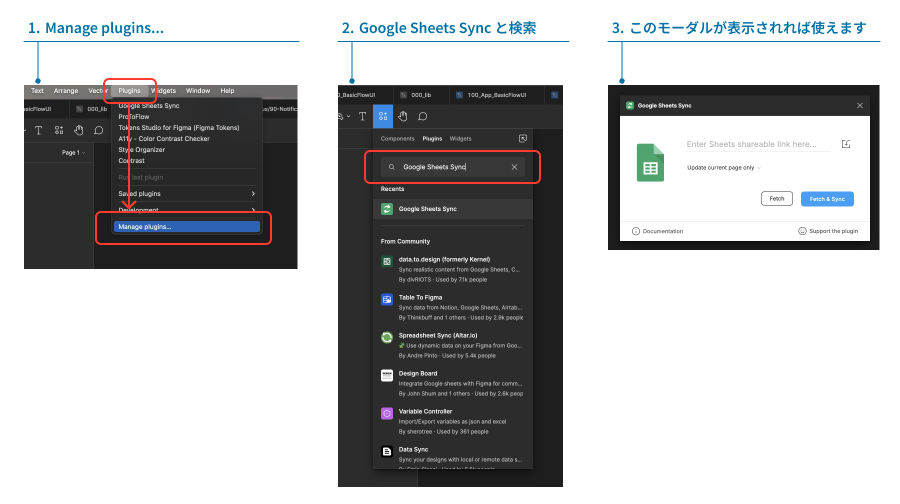Click the Documentation circle icon in the modal

coord(635,231)
